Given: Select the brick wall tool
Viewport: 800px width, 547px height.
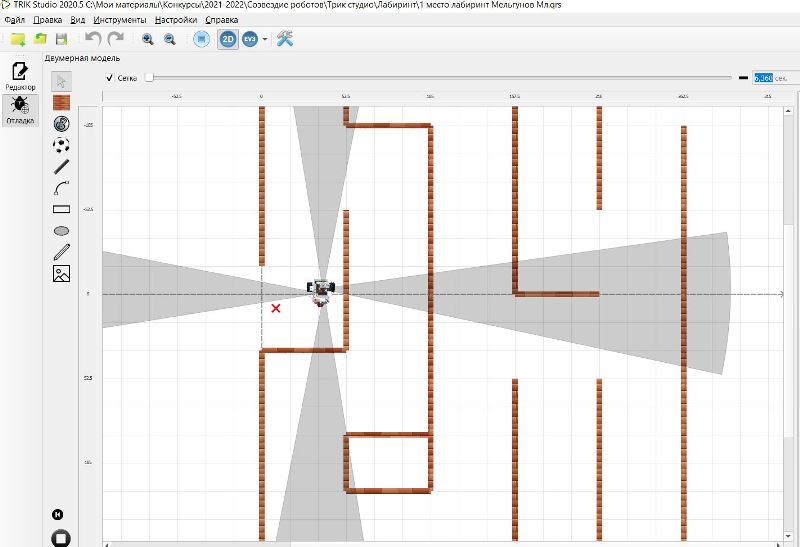Looking at the screenshot, I should [61, 102].
